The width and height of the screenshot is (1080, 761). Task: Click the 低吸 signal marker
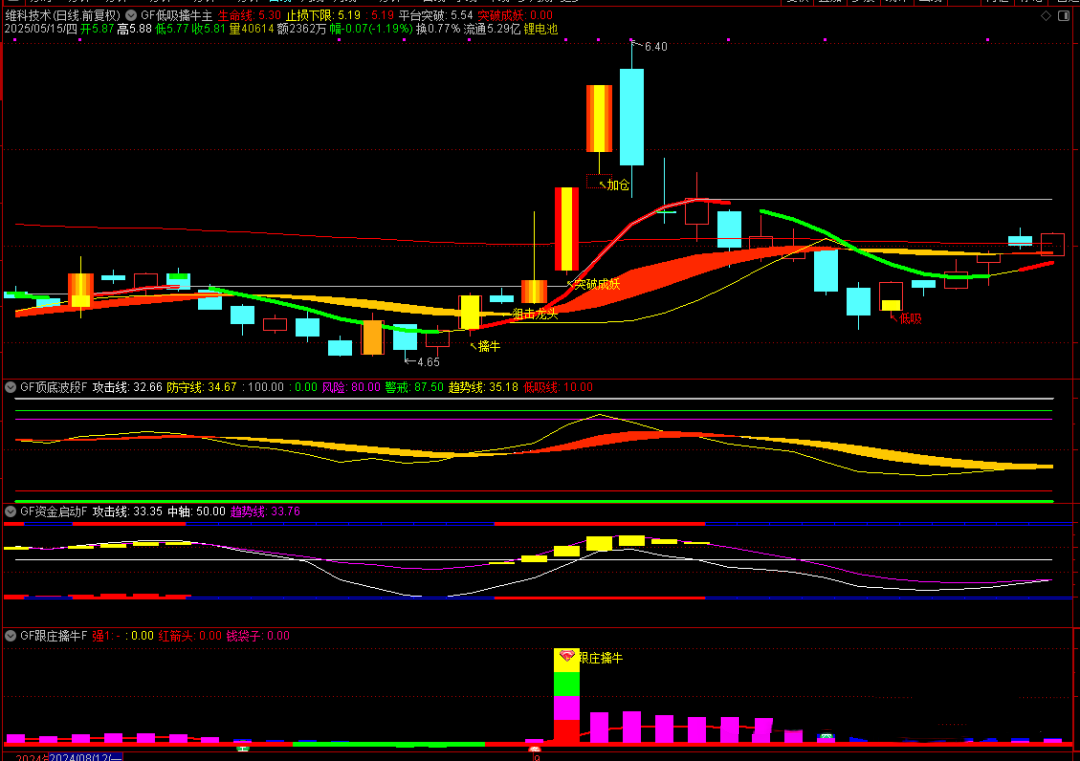click(x=909, y=318)
